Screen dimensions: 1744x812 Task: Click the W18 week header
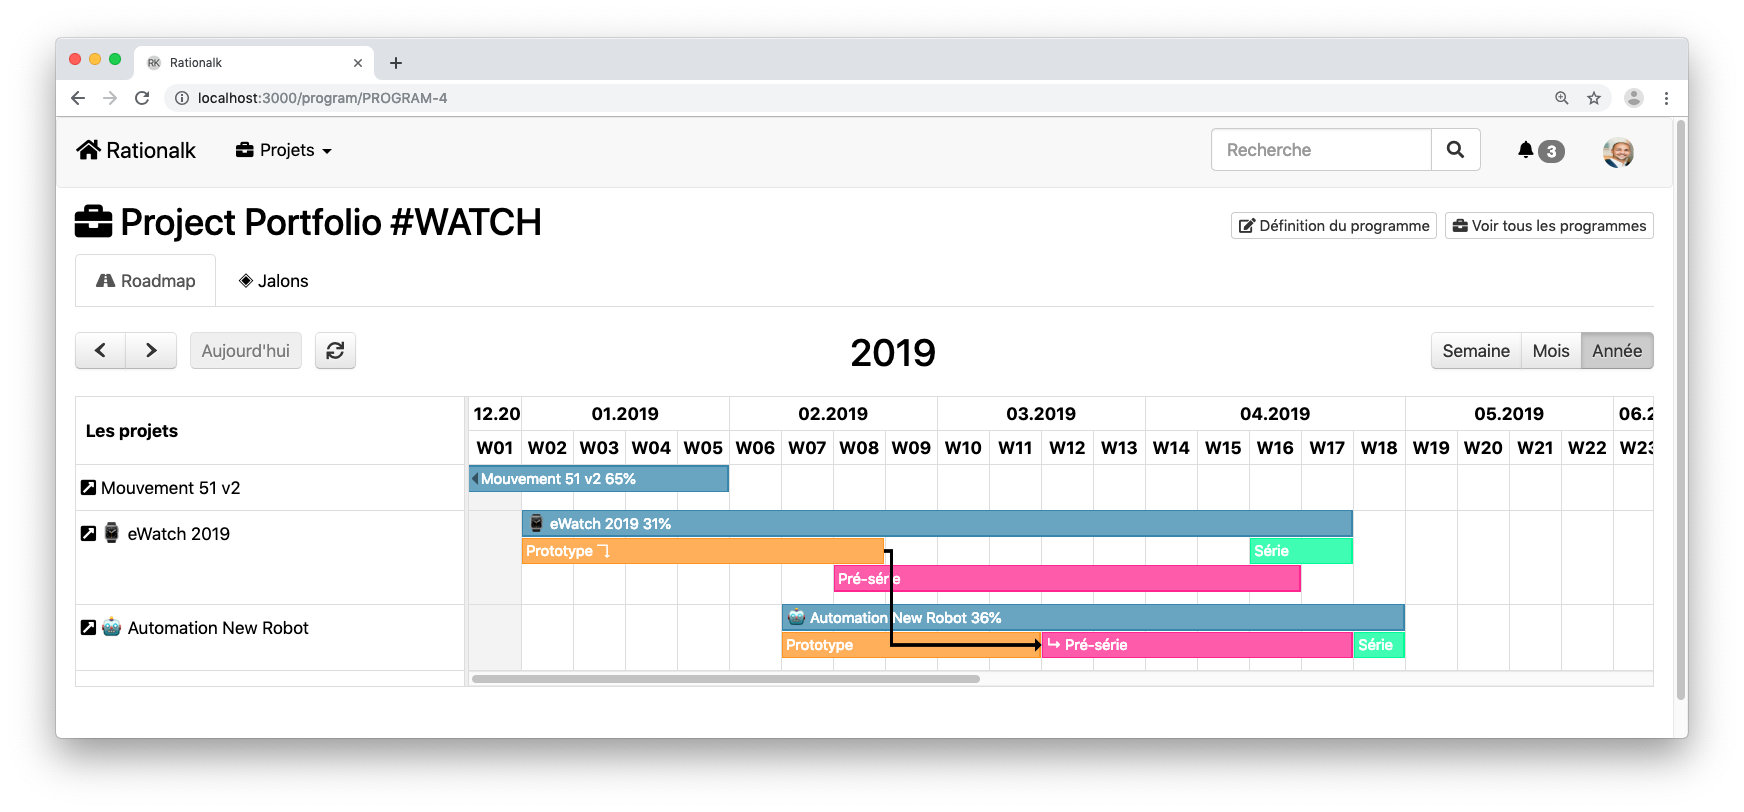pos(1379,448)
